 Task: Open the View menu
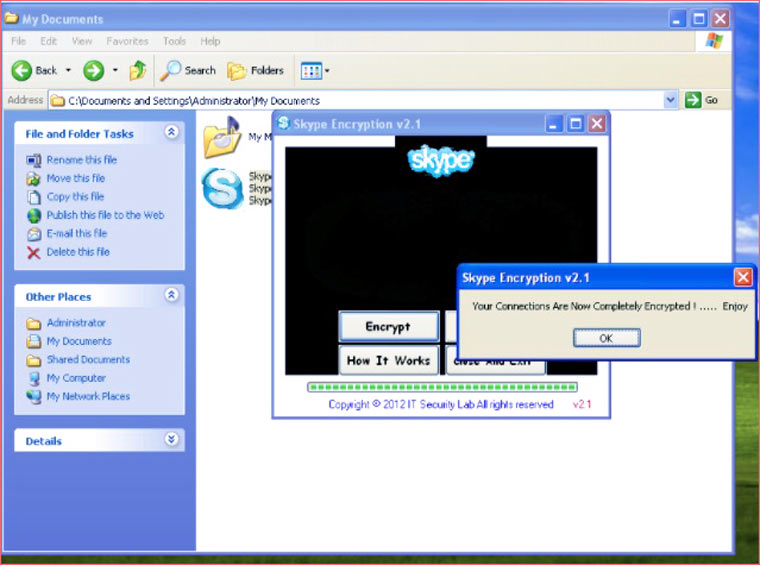tap(82, 41)
